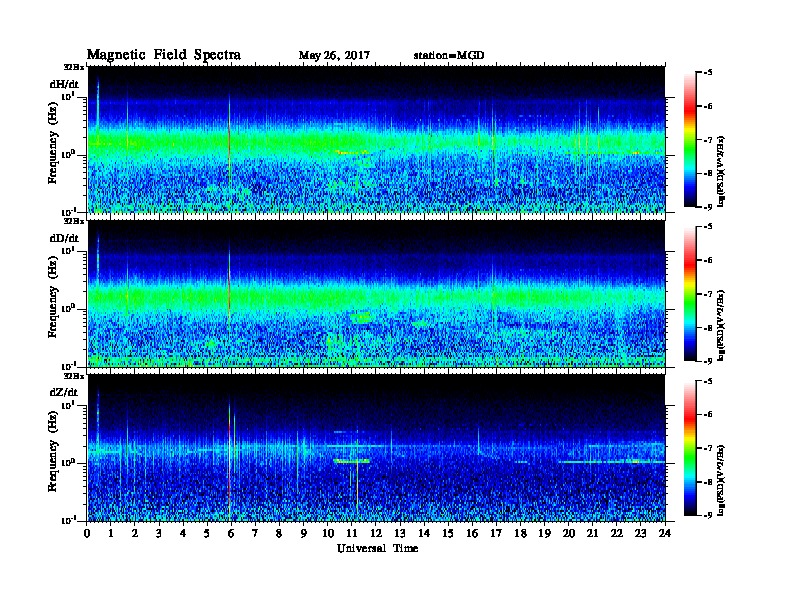Click hour label '12' on time axis
This screenshot has width=792, height=612.
(376, 533)
